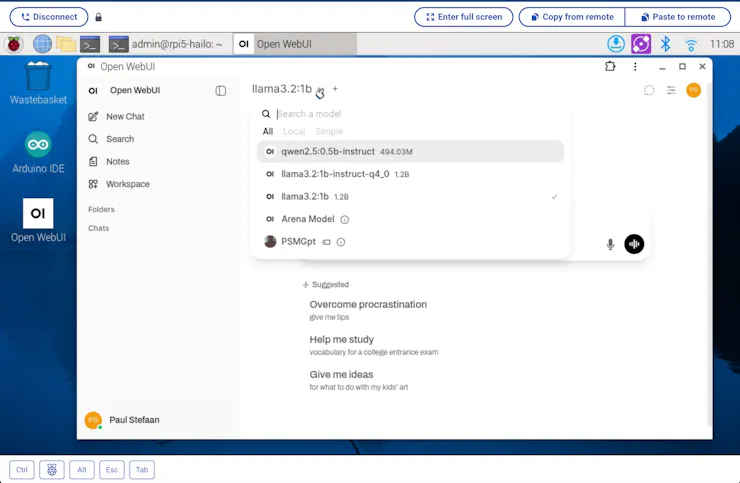
Task: Open the purple tray application icon
Action: click(641, 44)
